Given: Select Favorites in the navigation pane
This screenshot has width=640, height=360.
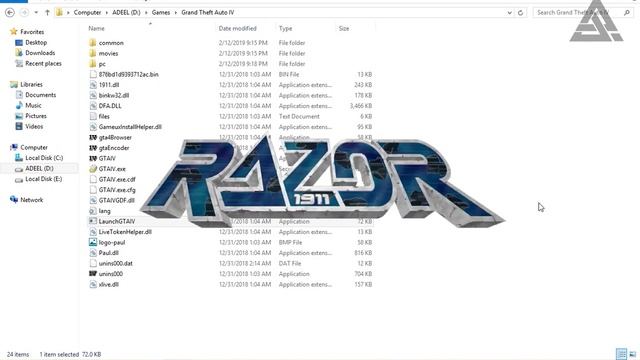Looking at the screenshot, I should [32, 32].
